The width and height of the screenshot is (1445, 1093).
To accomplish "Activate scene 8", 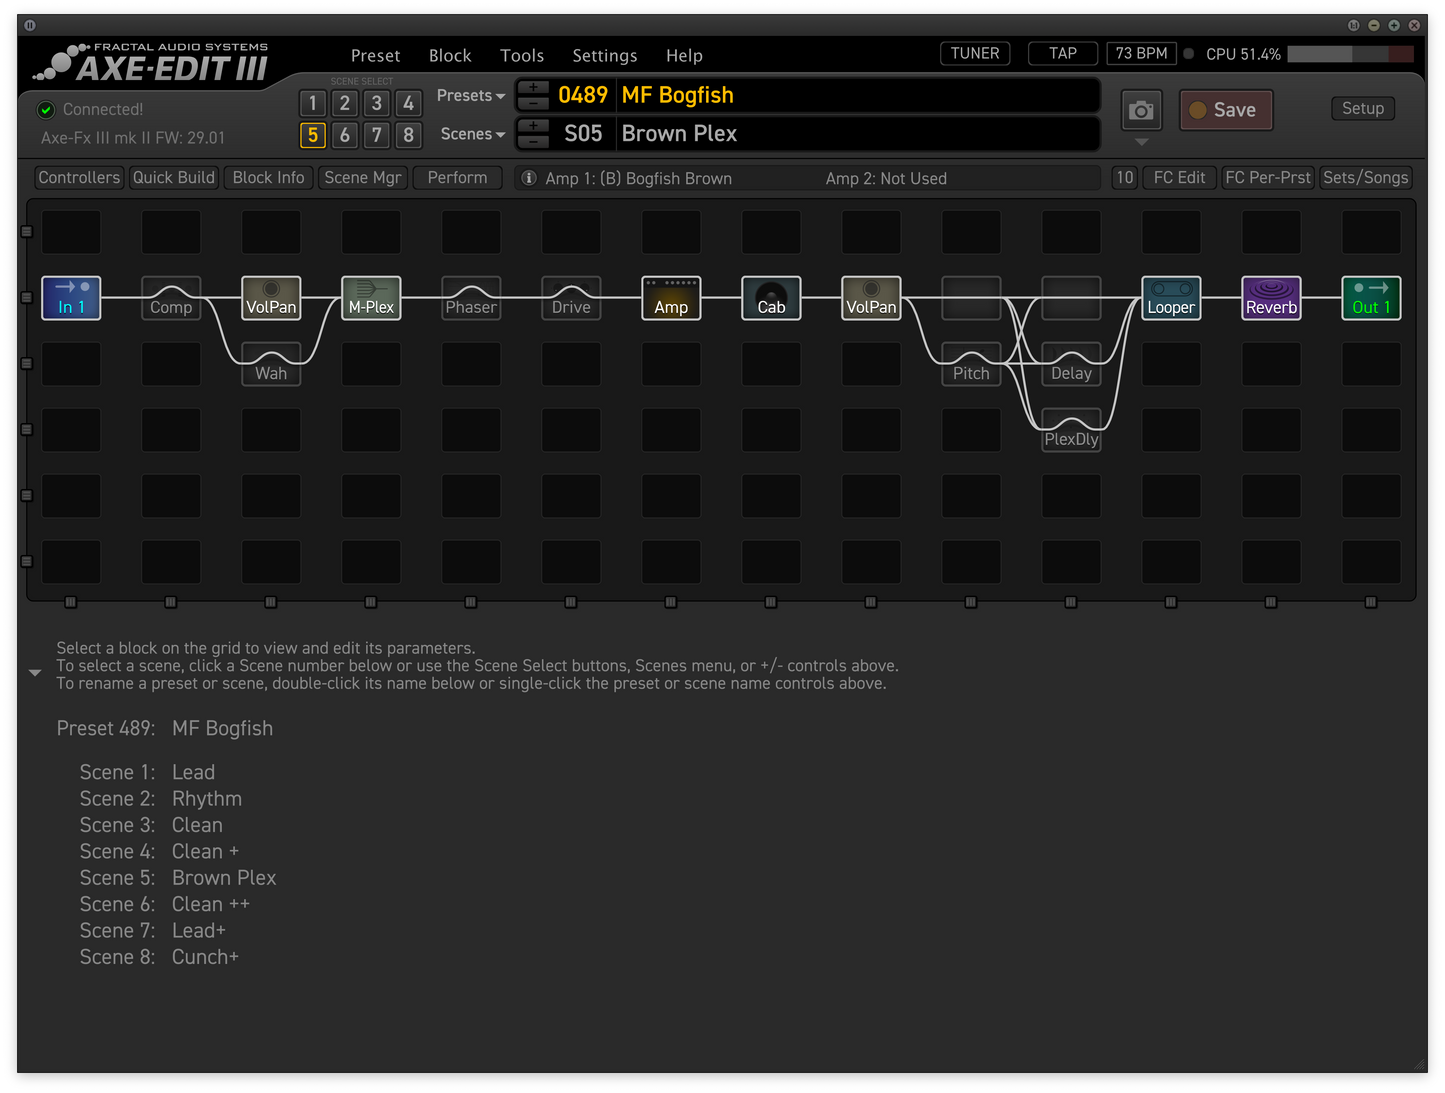I will [408, 135].
